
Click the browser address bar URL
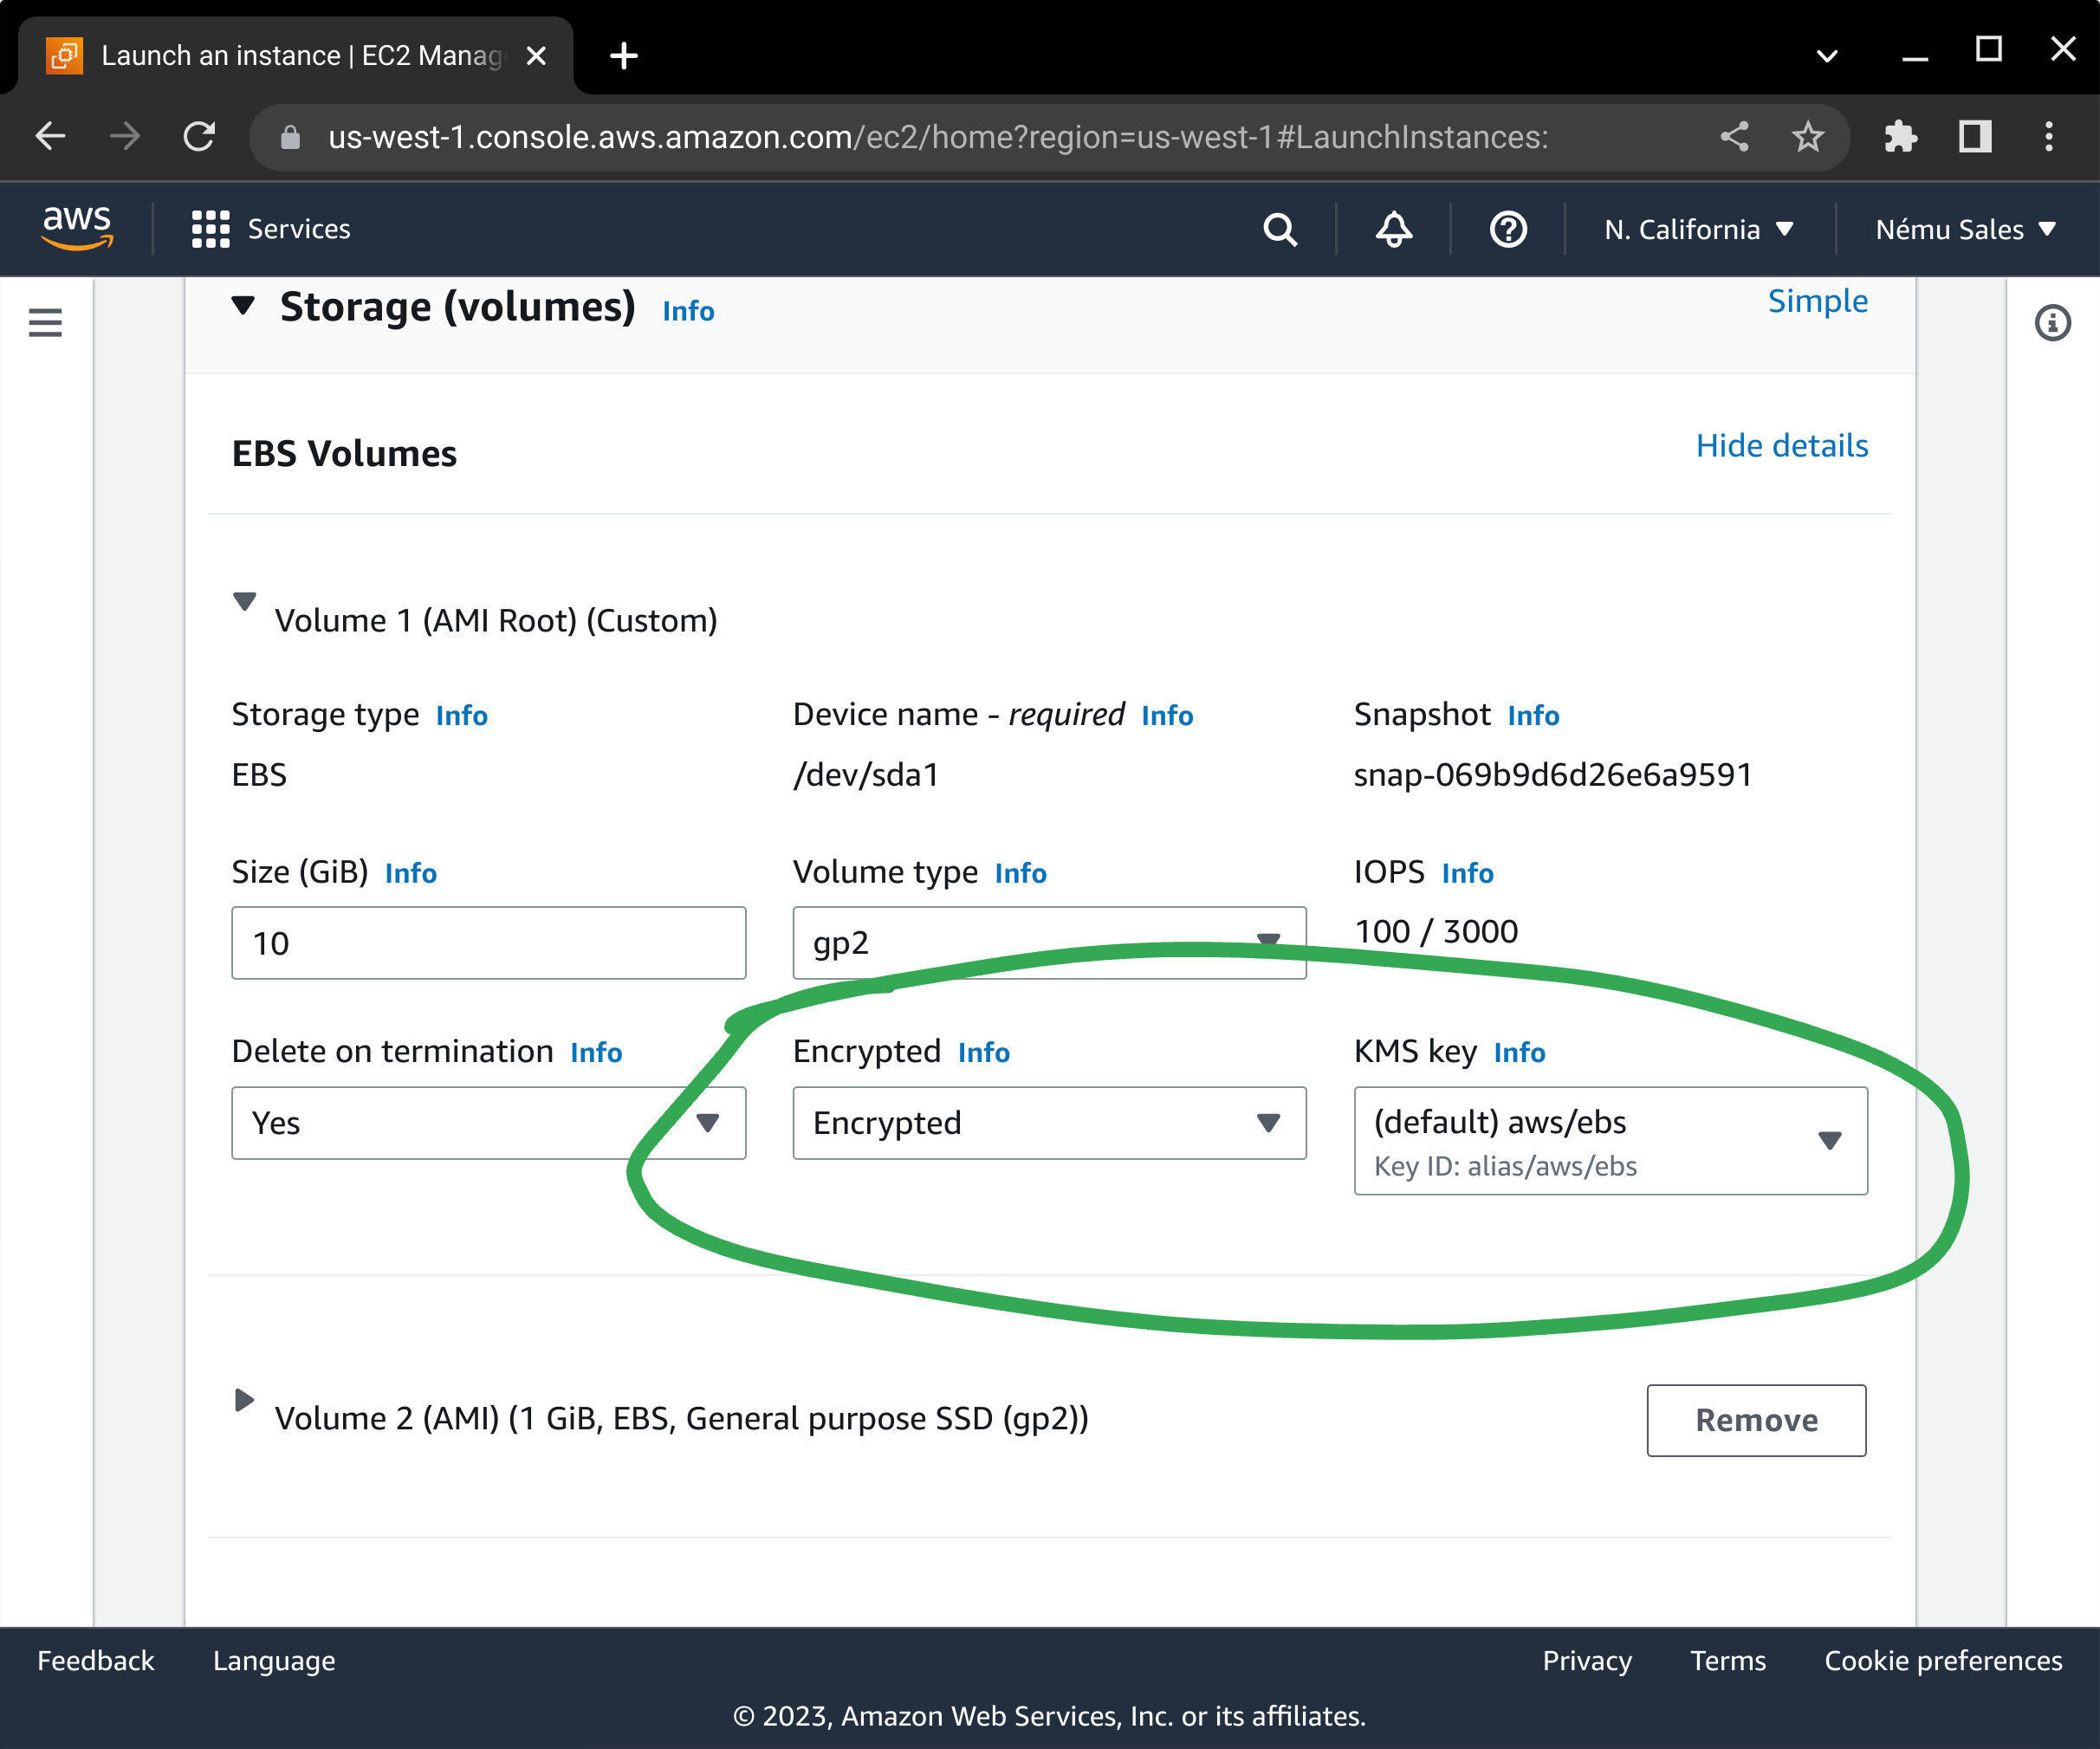(938, 137)
